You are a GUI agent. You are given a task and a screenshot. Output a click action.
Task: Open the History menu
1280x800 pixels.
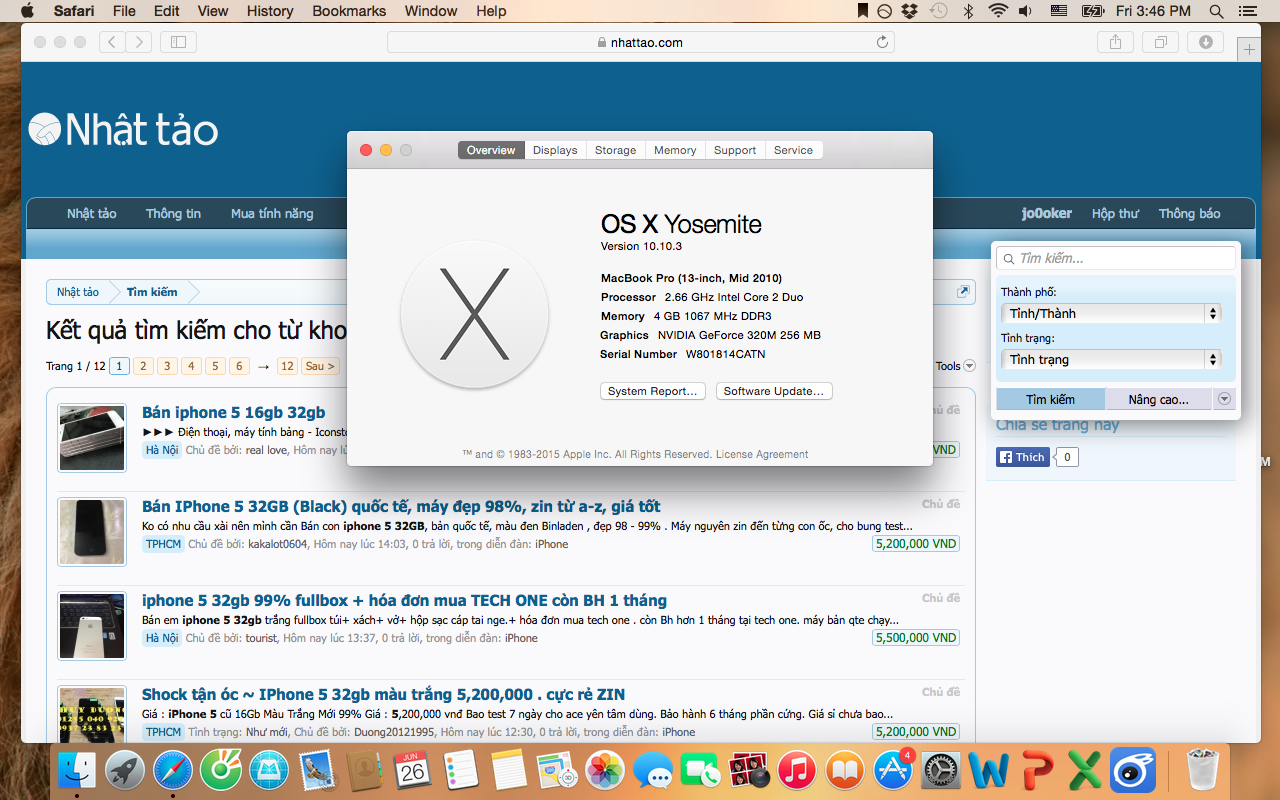click(x=270, y=11)
